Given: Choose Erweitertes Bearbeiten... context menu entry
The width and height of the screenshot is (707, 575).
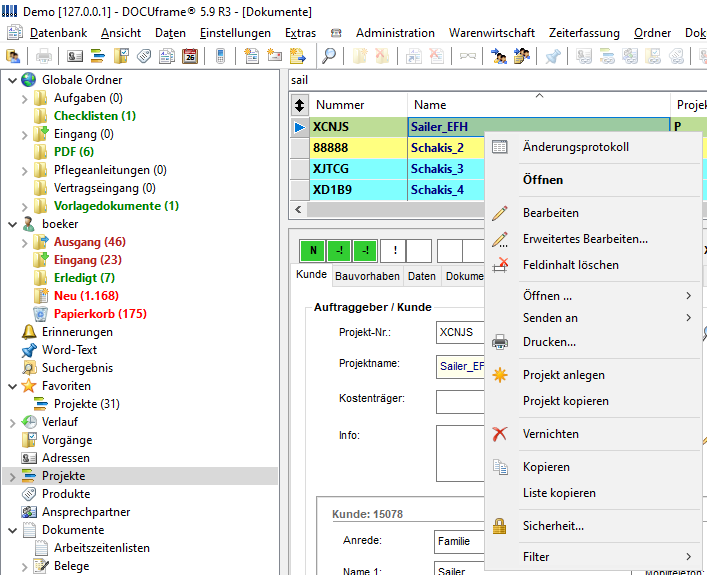Looking at the screenshot, I should coord(593,239).
